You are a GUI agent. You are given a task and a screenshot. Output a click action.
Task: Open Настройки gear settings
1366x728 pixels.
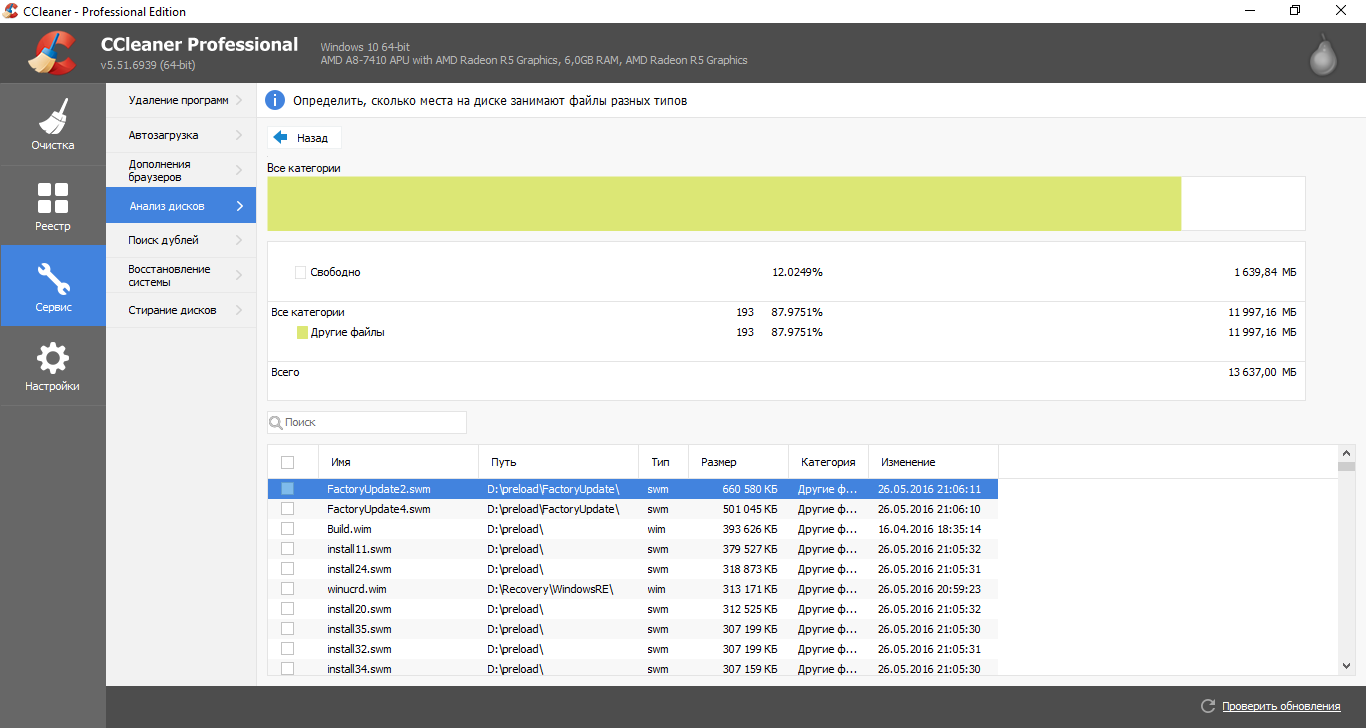coord(53,366)
